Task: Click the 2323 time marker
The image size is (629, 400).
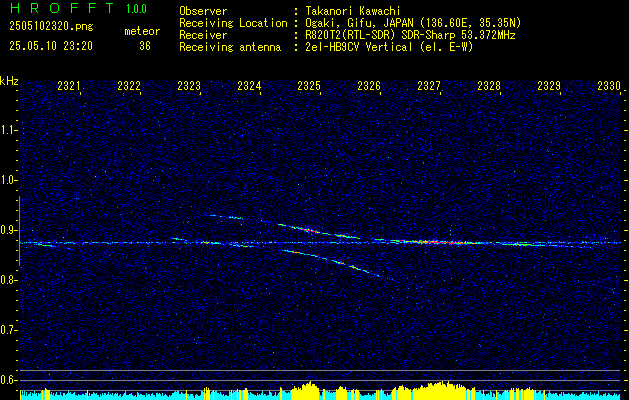Action: click(x=189, y=86)
